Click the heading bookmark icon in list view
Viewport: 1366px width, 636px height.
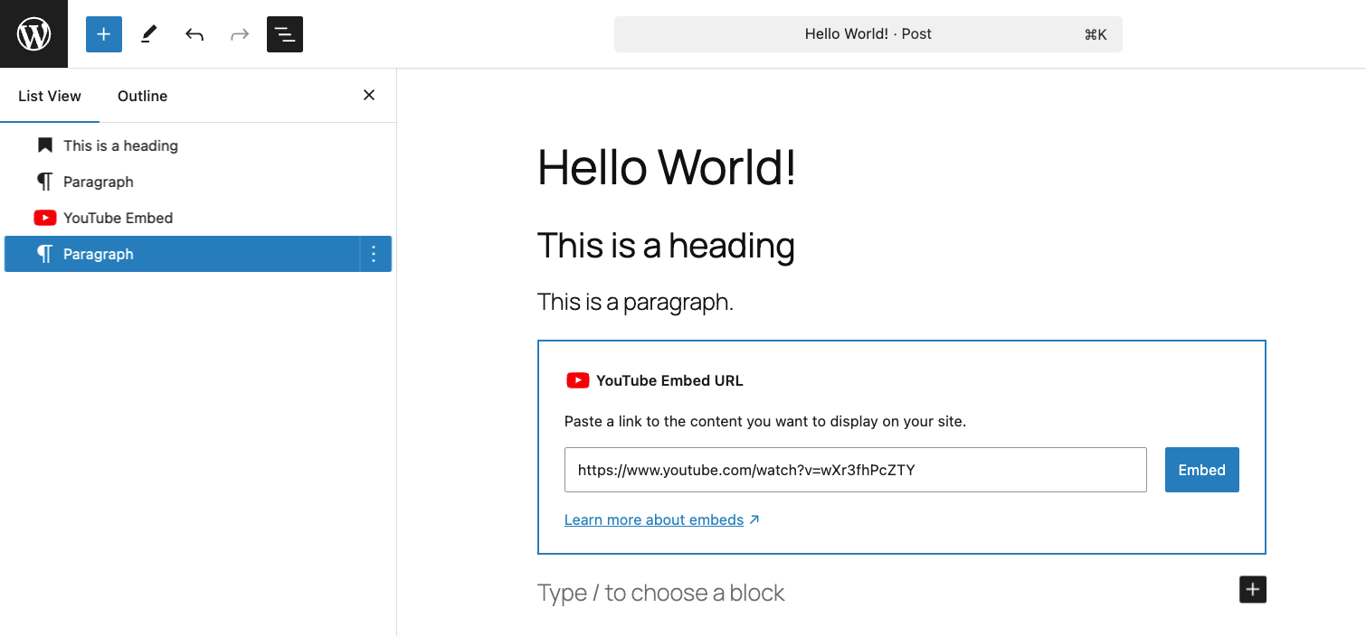[x=44, y=145]
